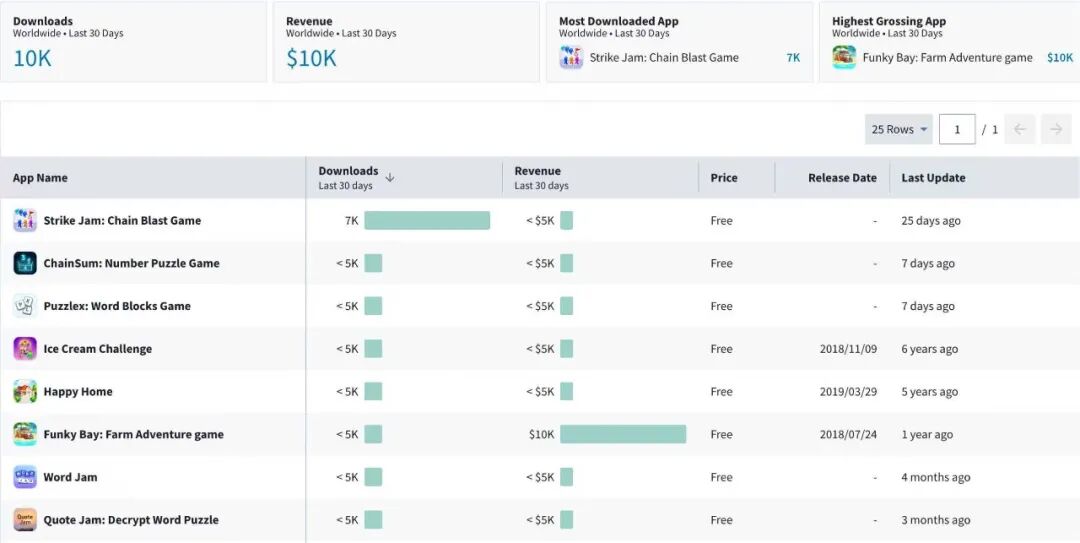1080x543 pixels.
Task: Click the Happy Home app icon
Action: pyautogui.click(x=25, y=392)
